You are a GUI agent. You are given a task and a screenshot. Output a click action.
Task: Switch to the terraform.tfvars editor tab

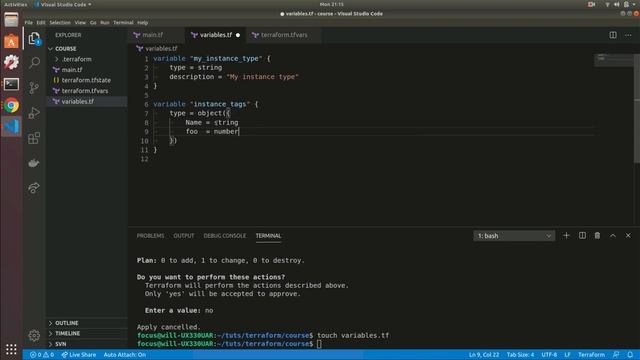tap(284, 35)
